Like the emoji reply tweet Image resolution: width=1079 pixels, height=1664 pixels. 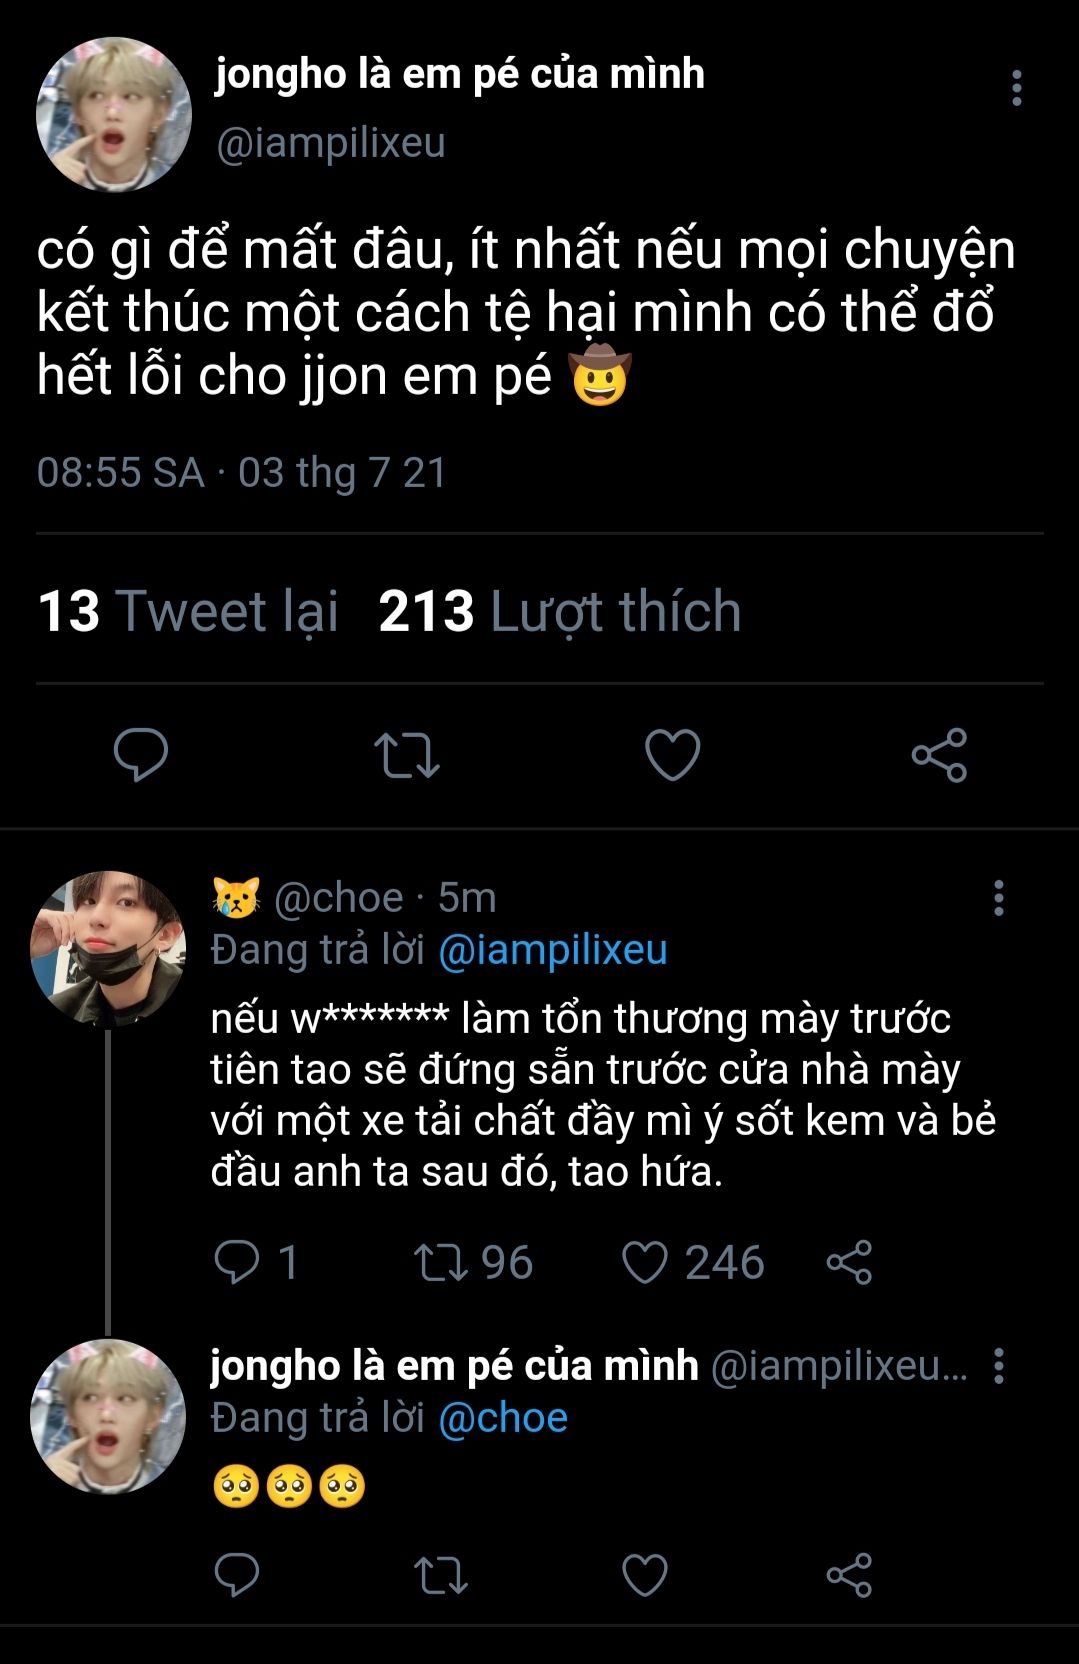click(645, 1575)
